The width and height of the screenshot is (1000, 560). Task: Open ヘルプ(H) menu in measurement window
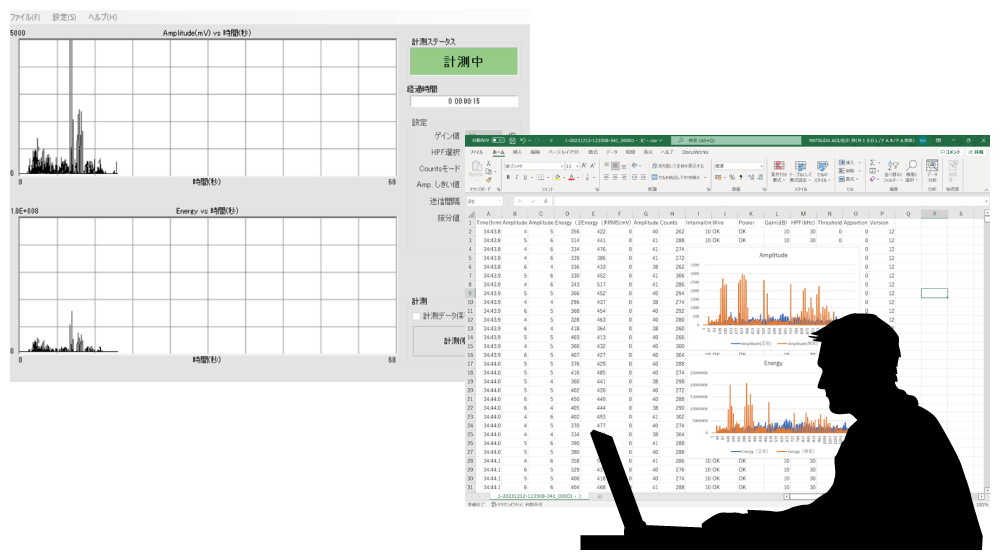point(103,17)
